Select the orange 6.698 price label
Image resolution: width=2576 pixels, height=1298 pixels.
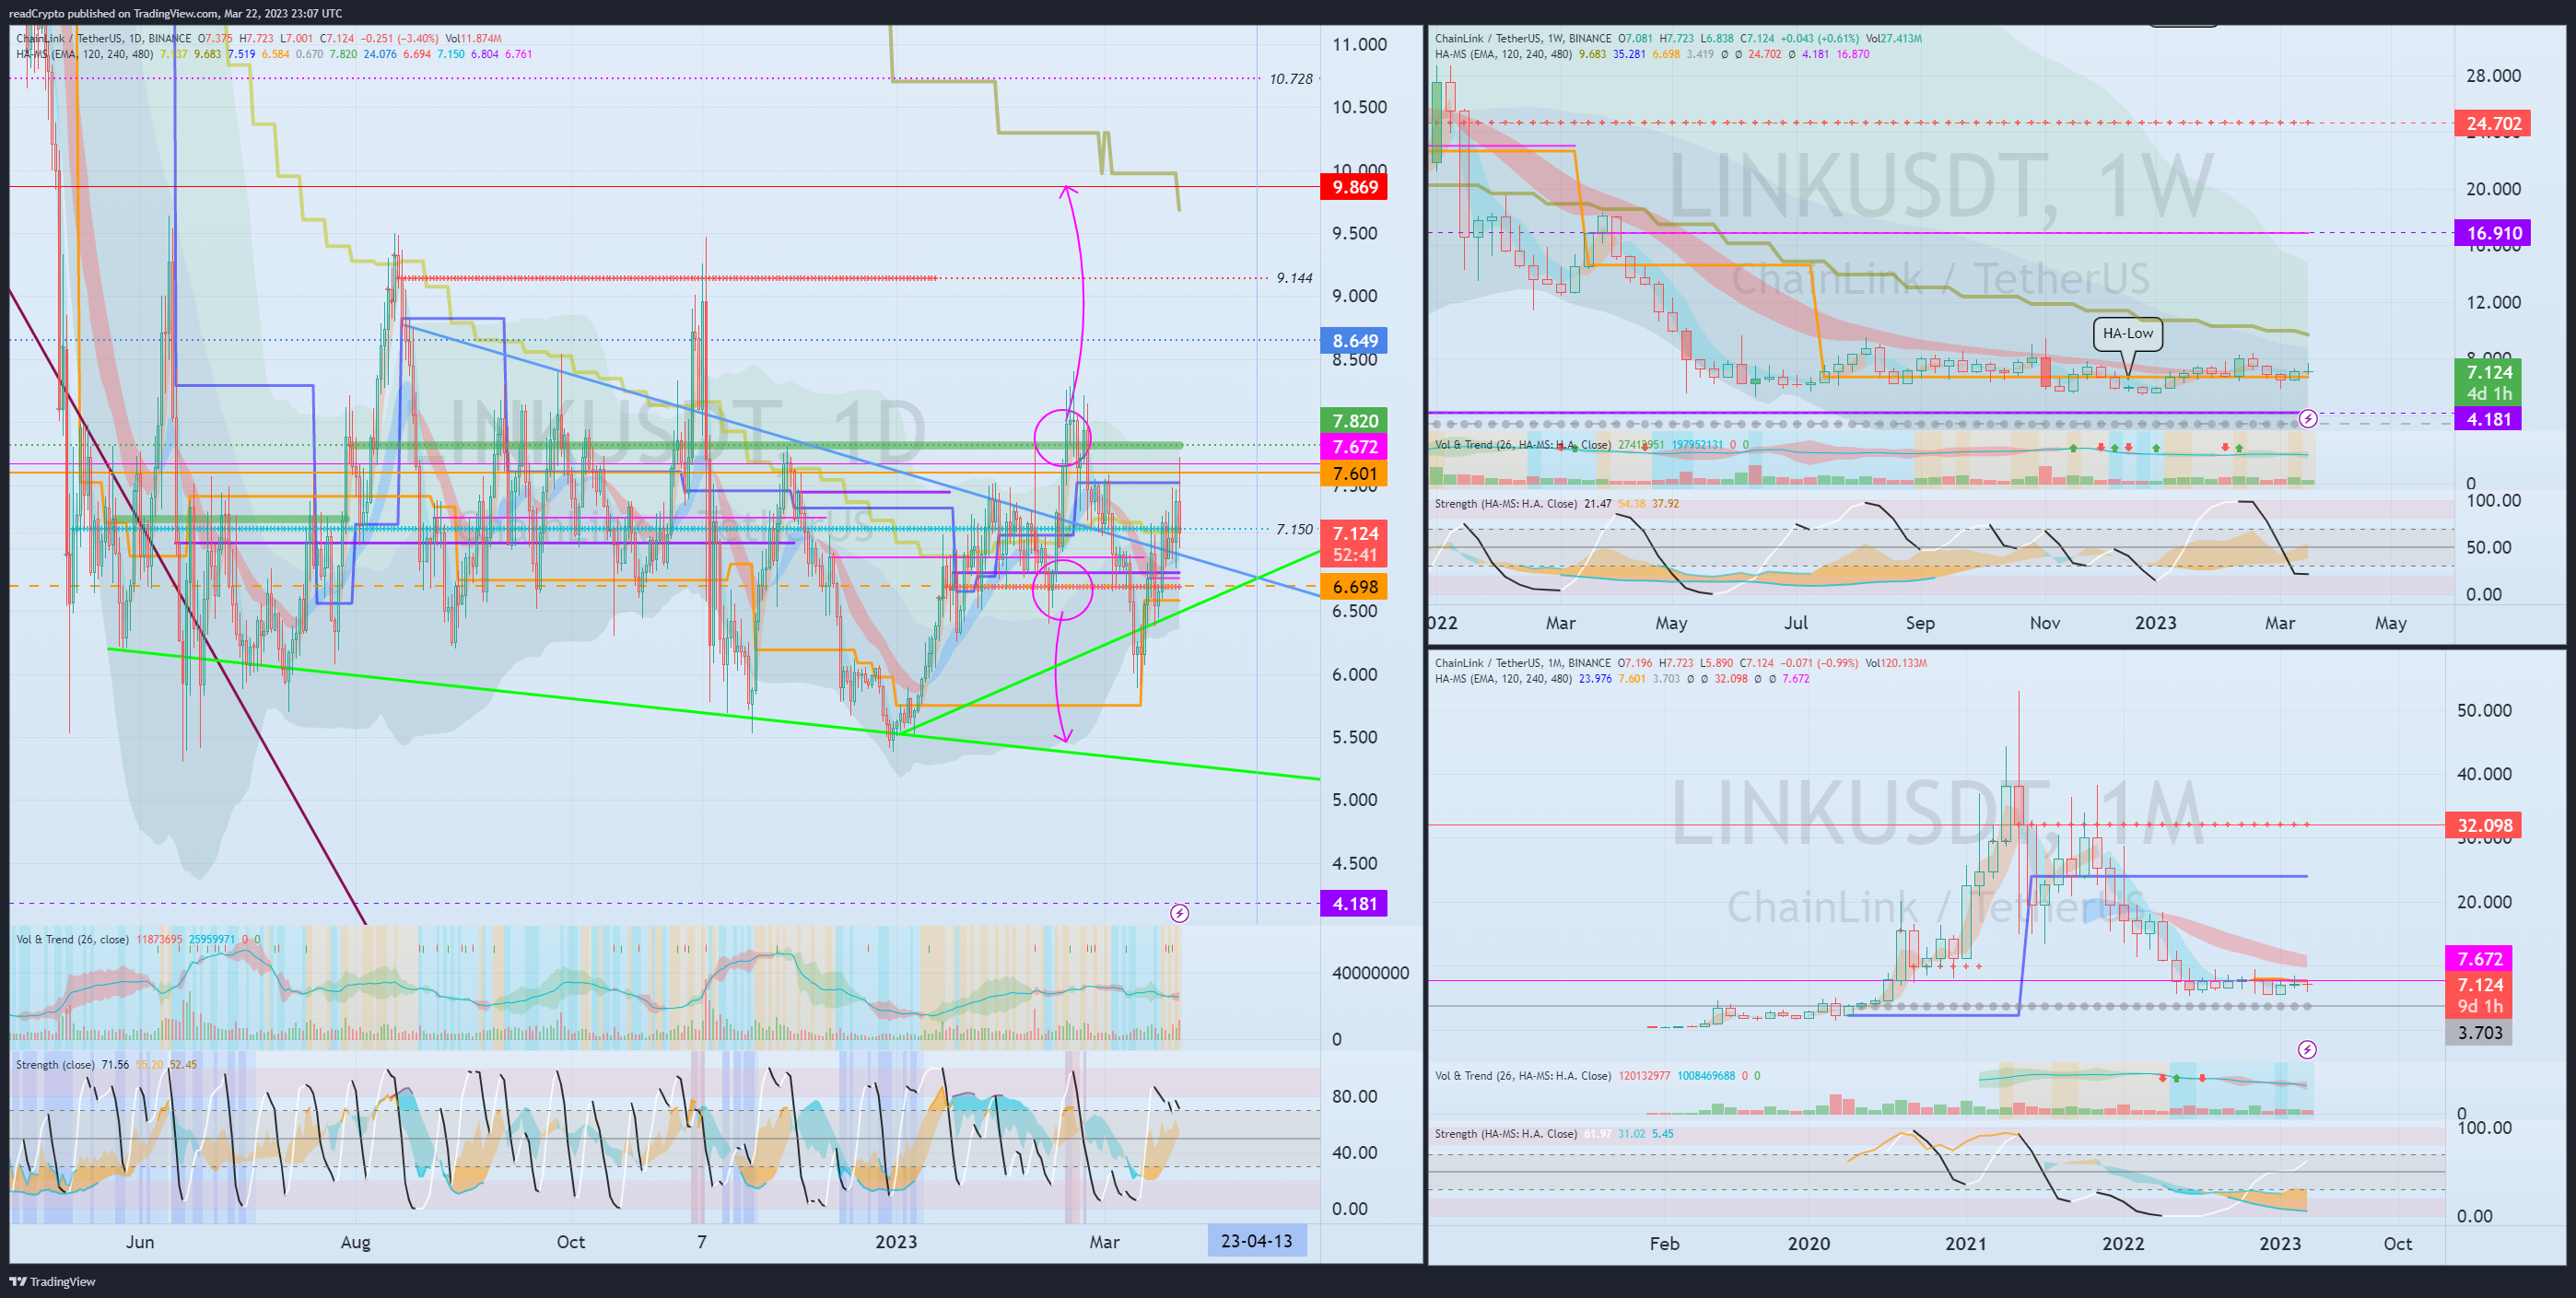(1354, 587)
